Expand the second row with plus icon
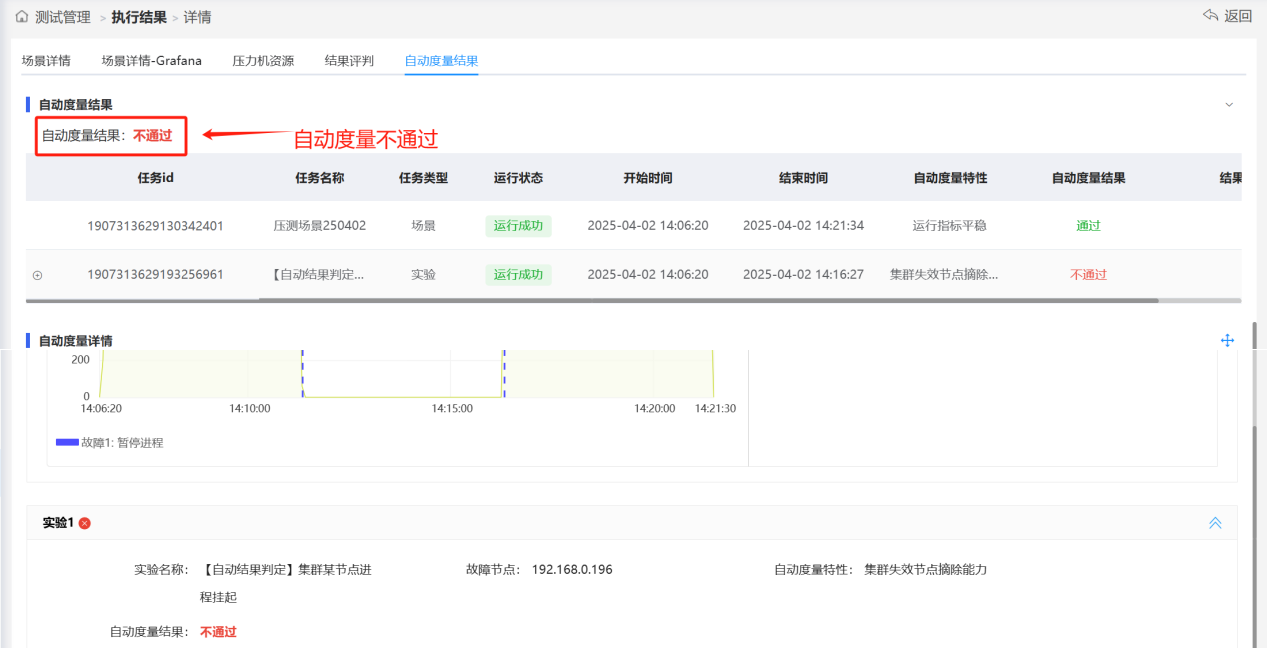The width and height of the screenshot is (1267, 655). 38,275
